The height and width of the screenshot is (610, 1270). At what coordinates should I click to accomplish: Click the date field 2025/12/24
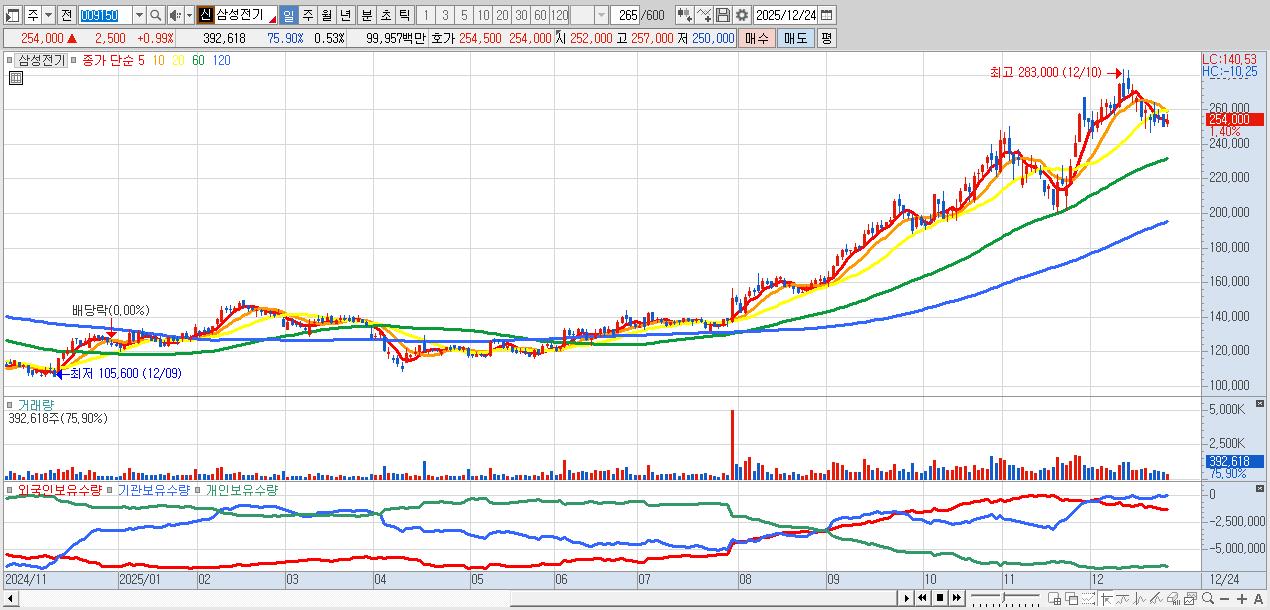point(785,15)
